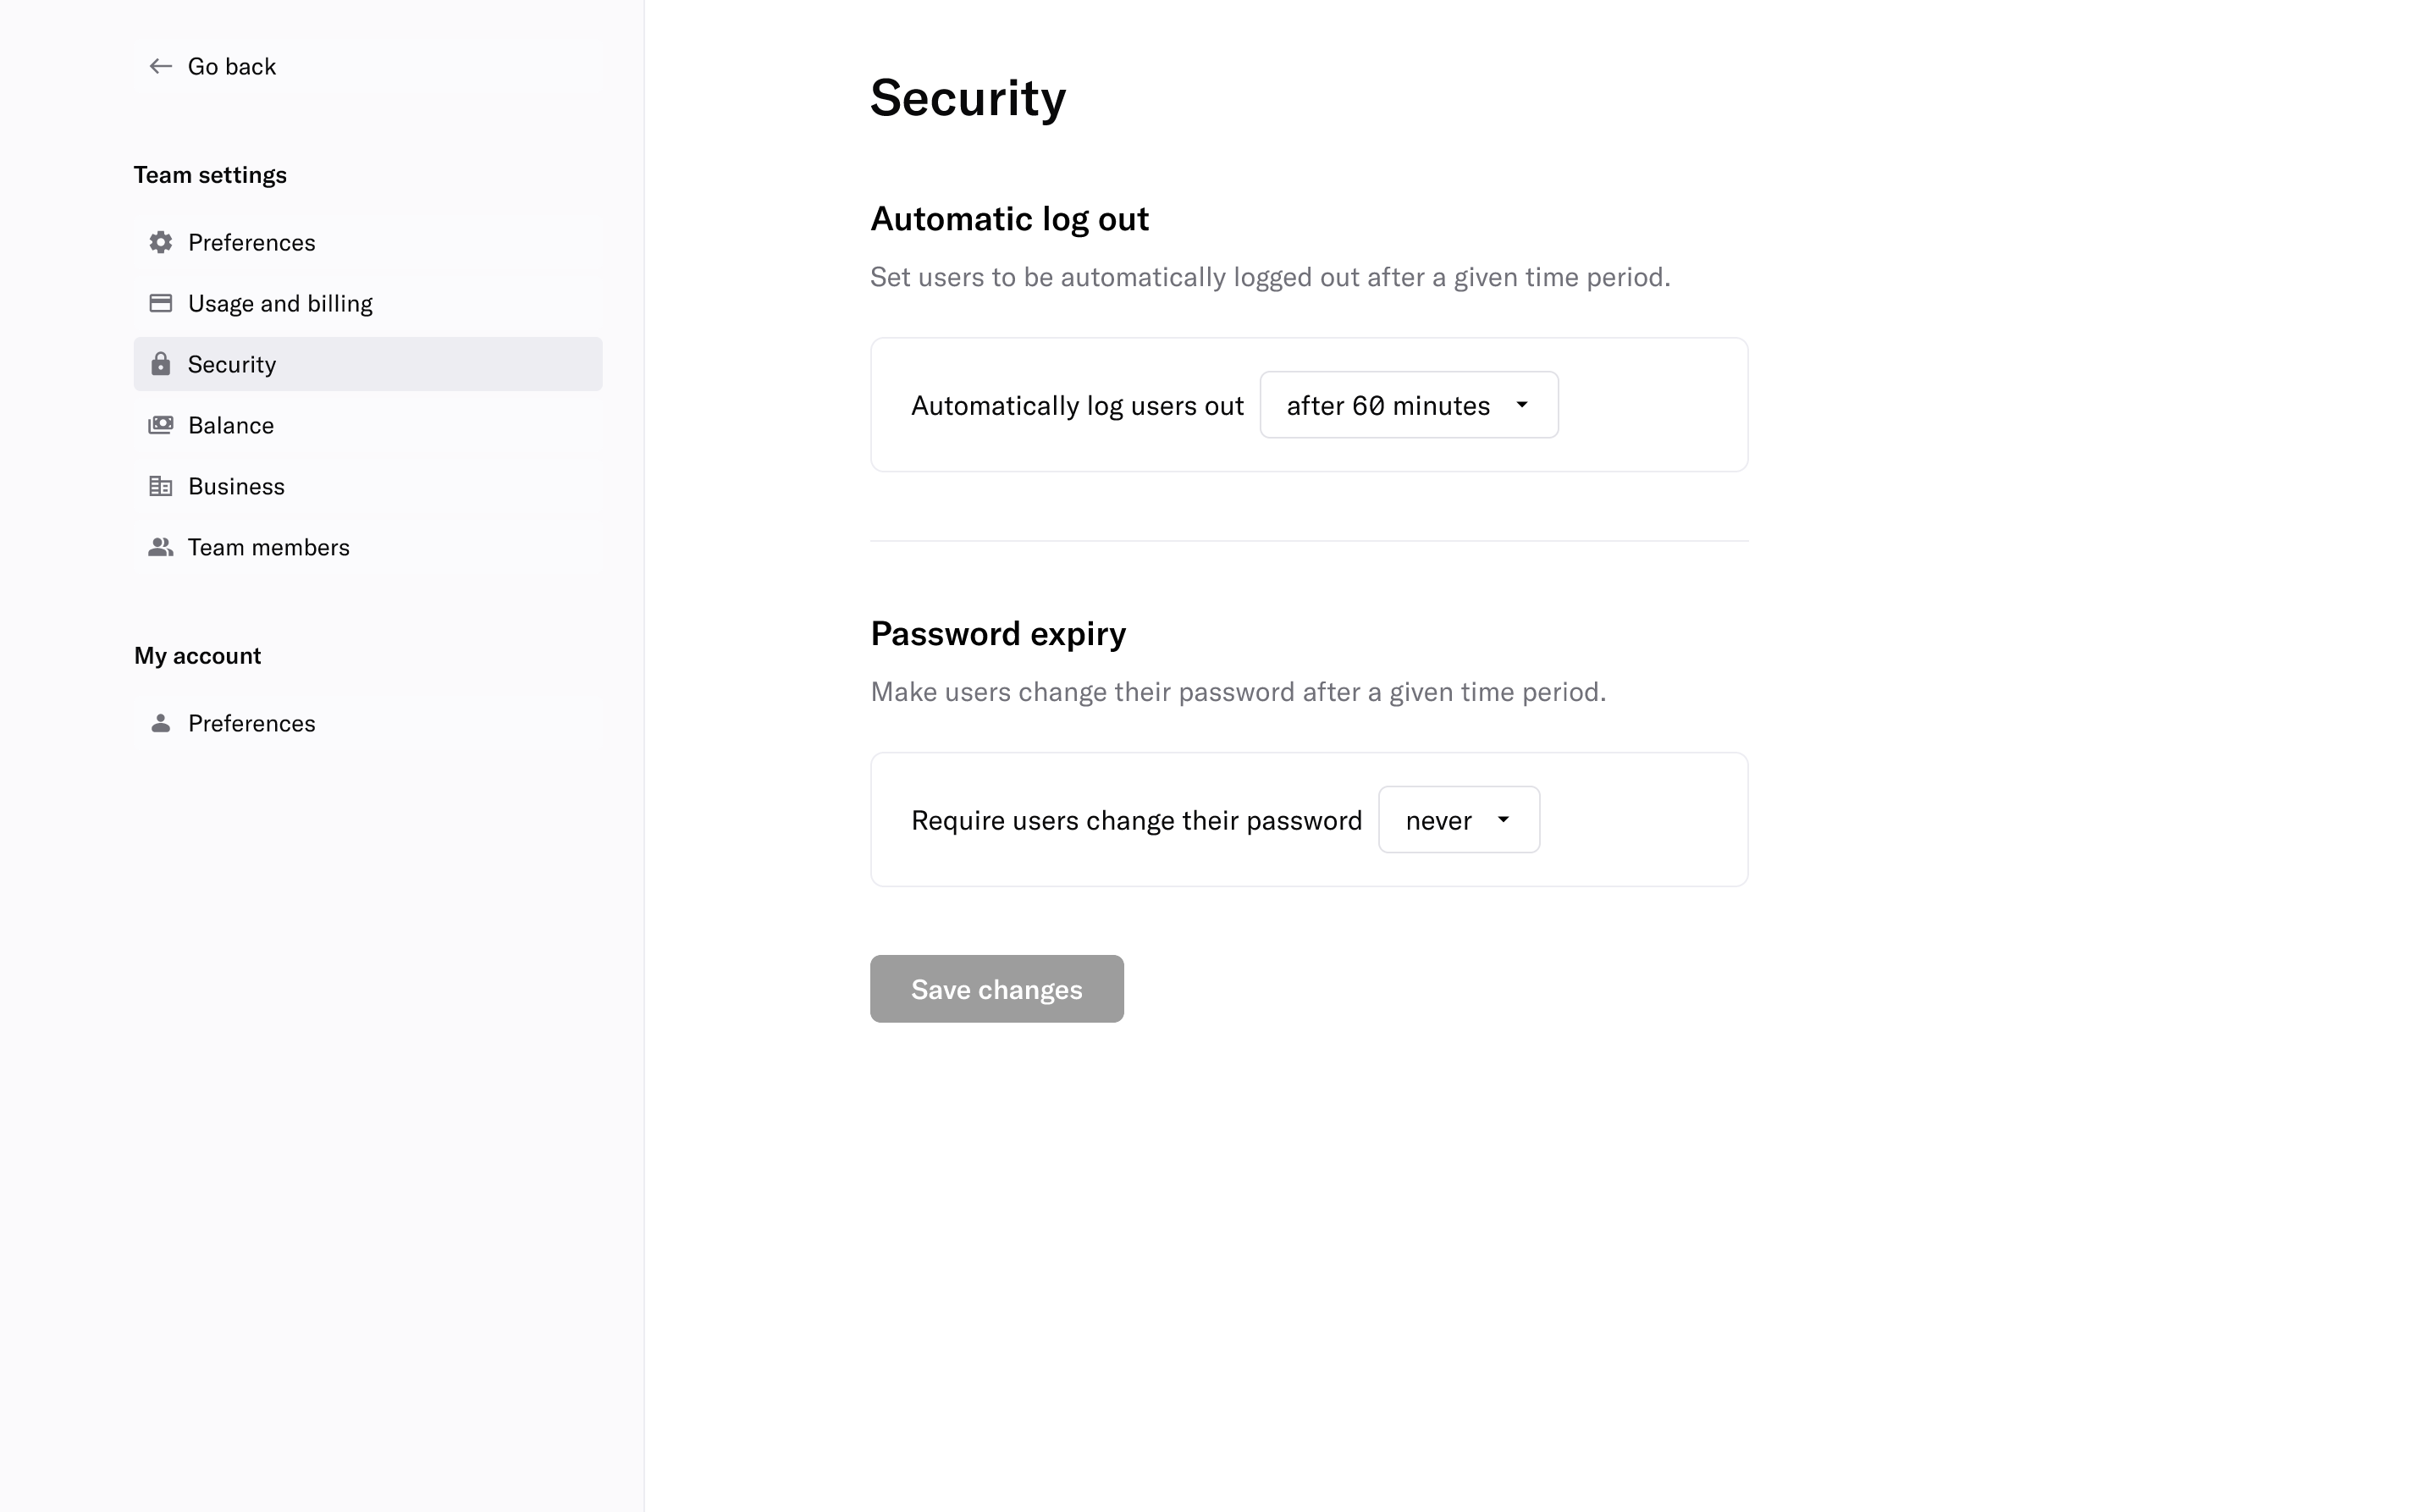2428x1512 pixels.
Task: Open team Preferences settings
Action: (x=251, y=242)
